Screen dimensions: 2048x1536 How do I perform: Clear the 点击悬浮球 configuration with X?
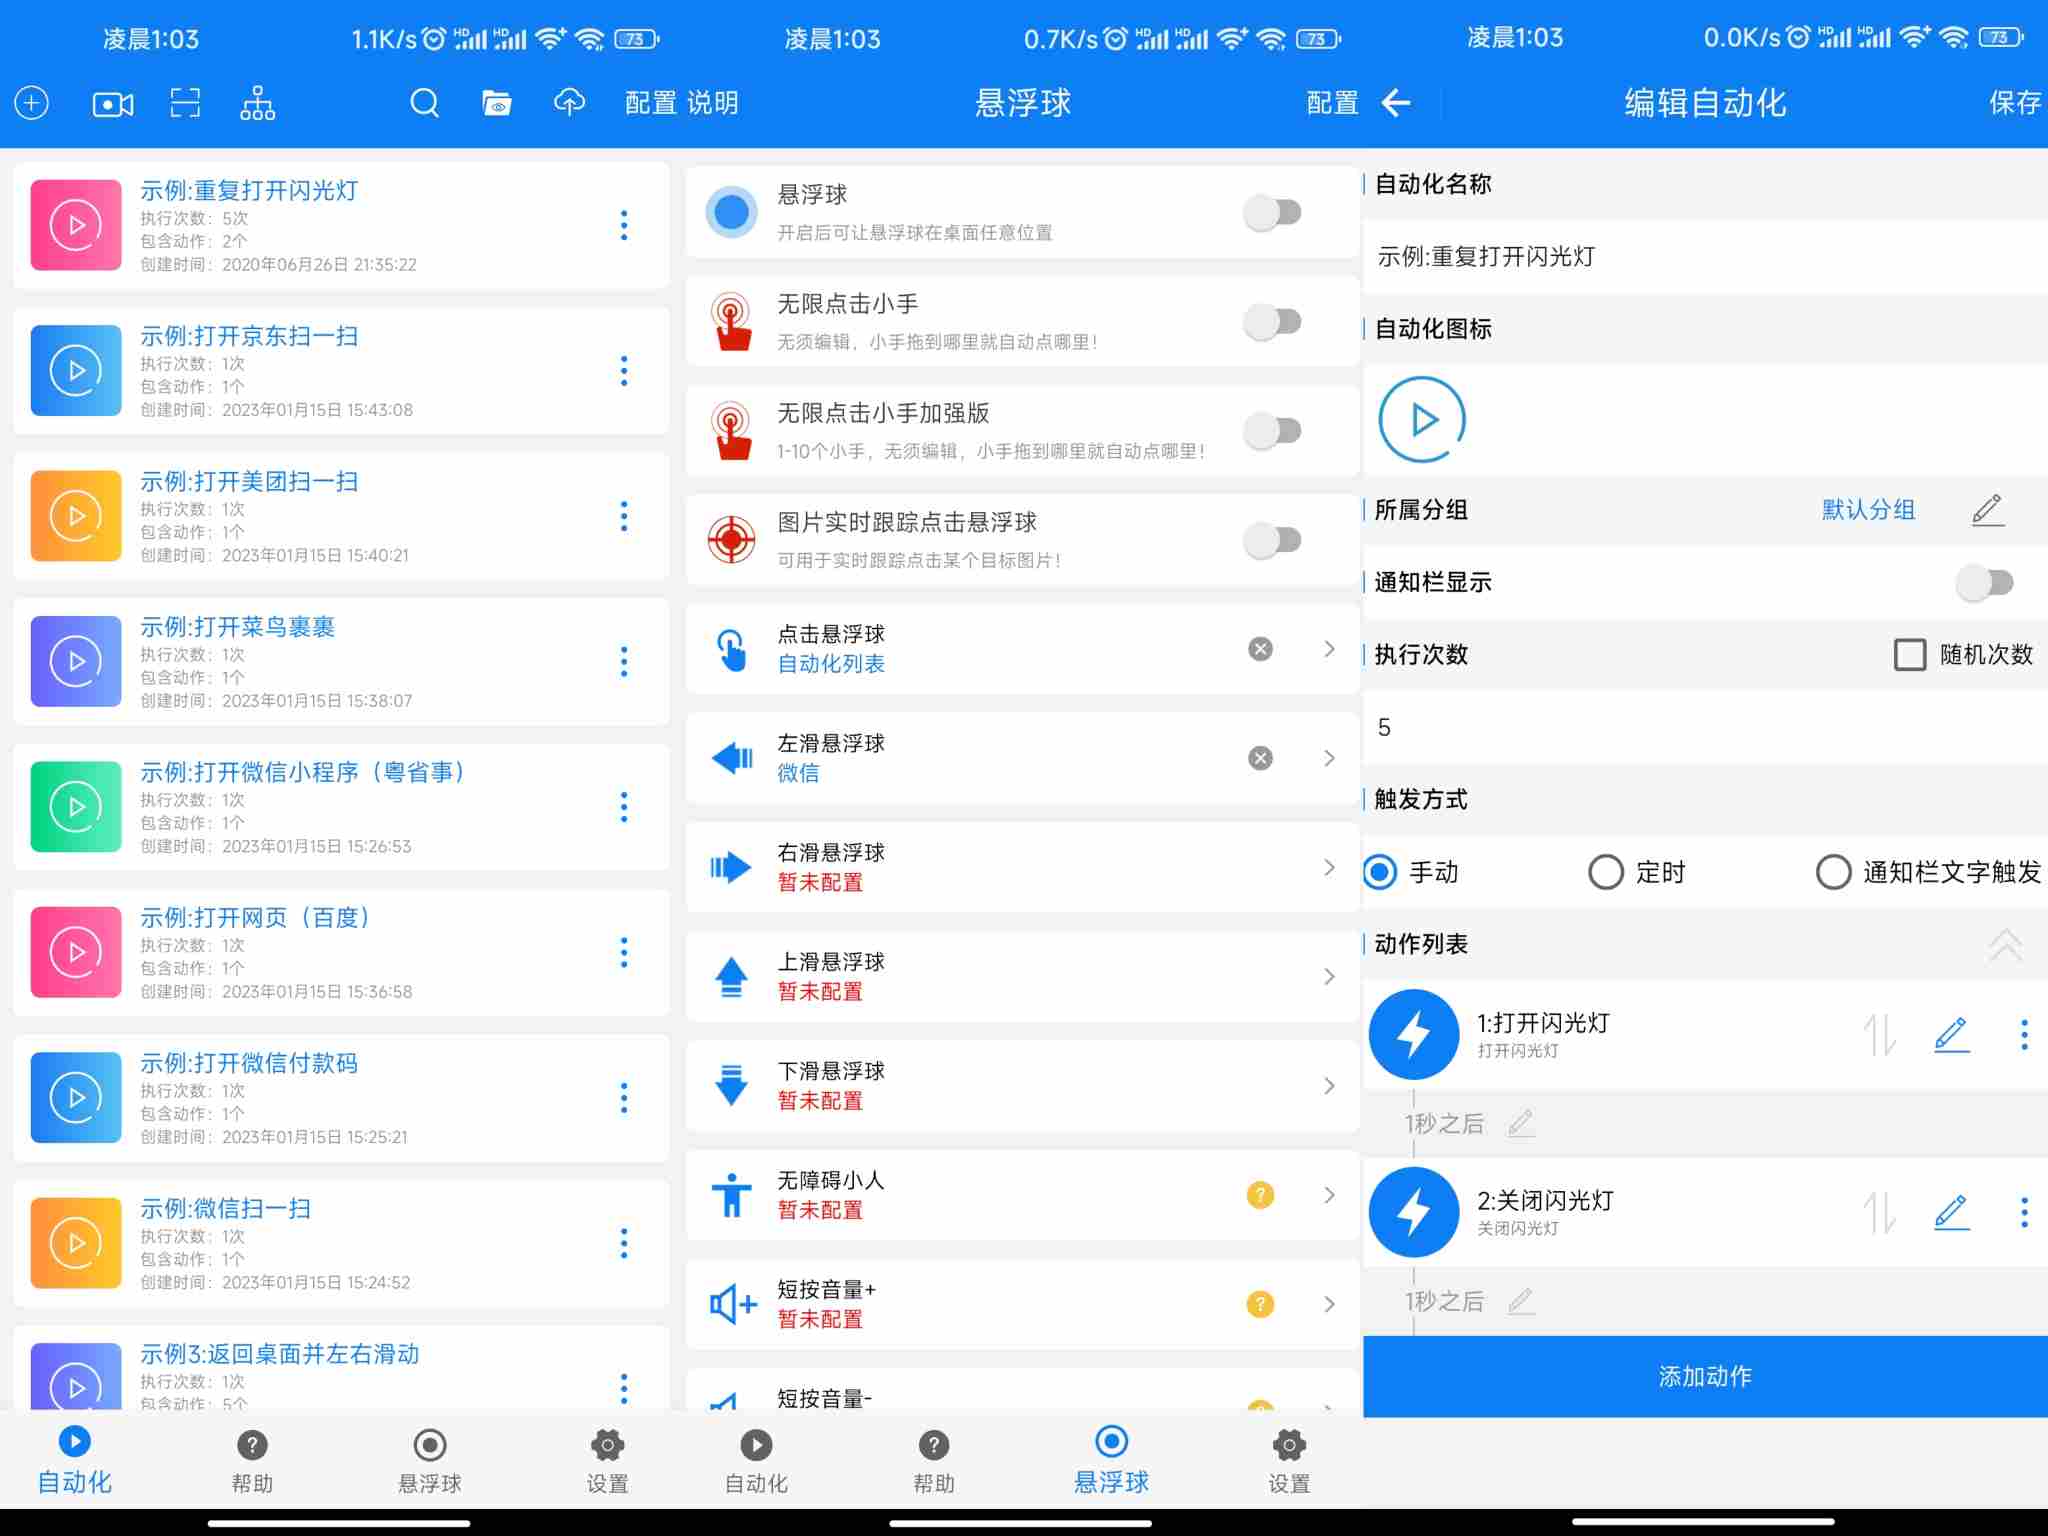point(1261,649)
